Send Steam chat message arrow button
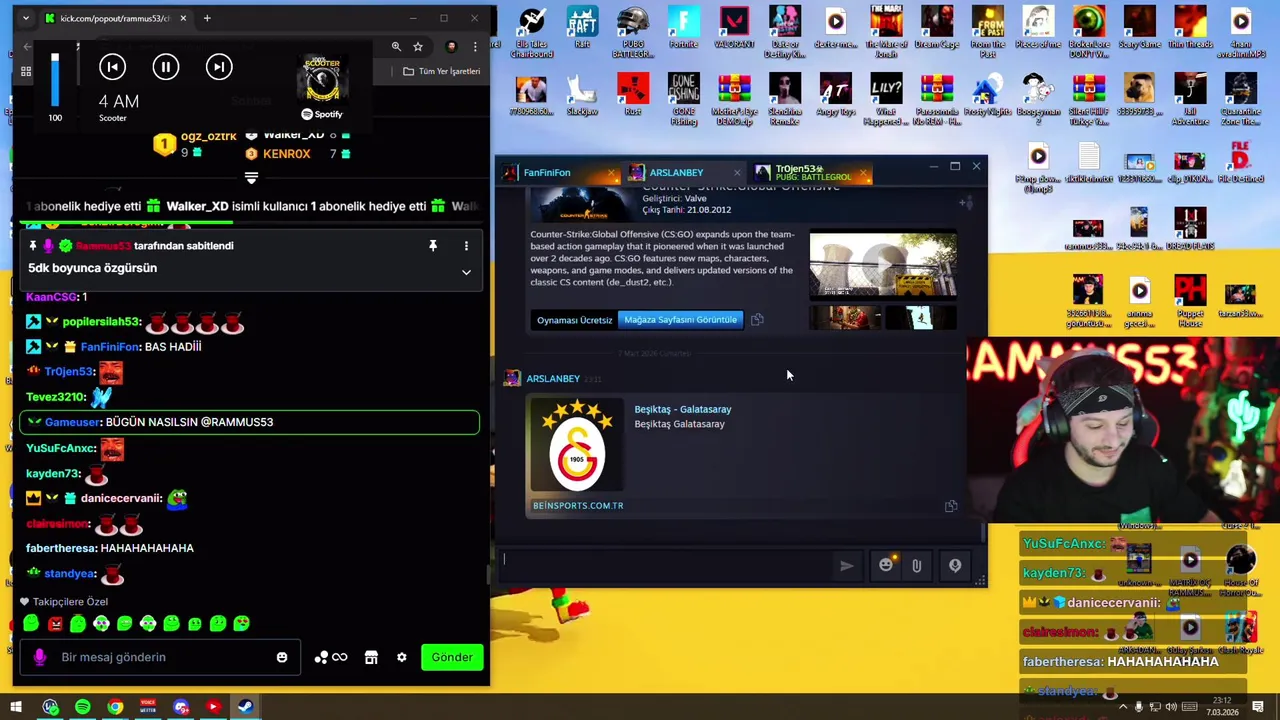1280x720 pixels. (847, 566)
